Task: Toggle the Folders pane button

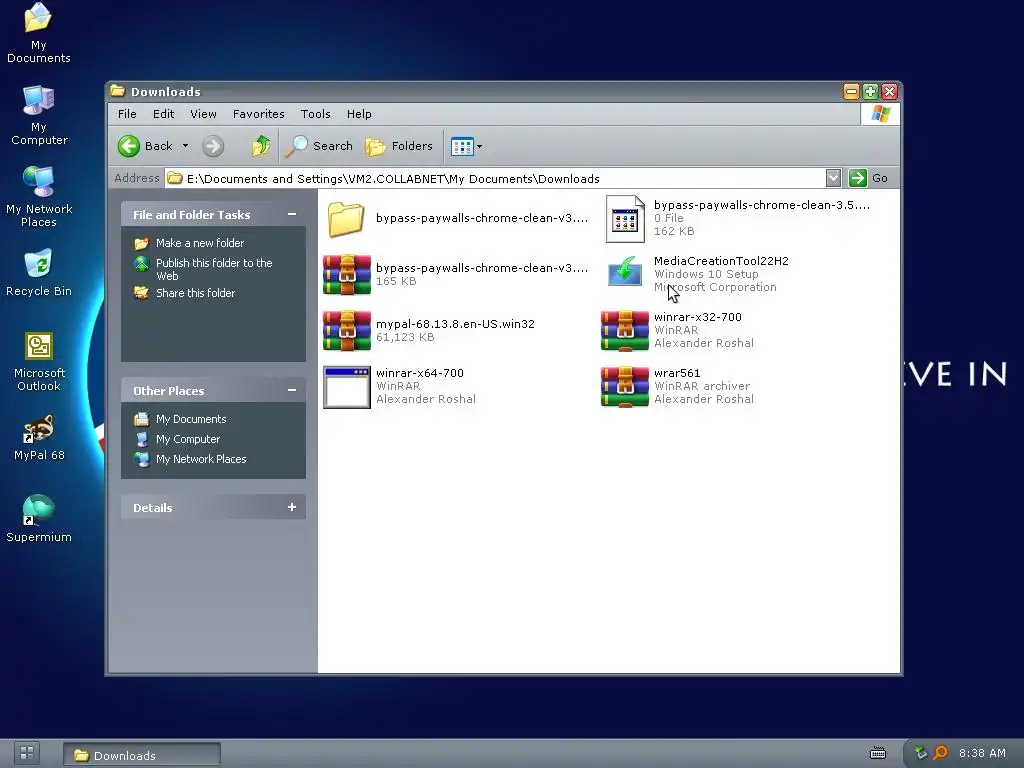Action: point(399,146)
